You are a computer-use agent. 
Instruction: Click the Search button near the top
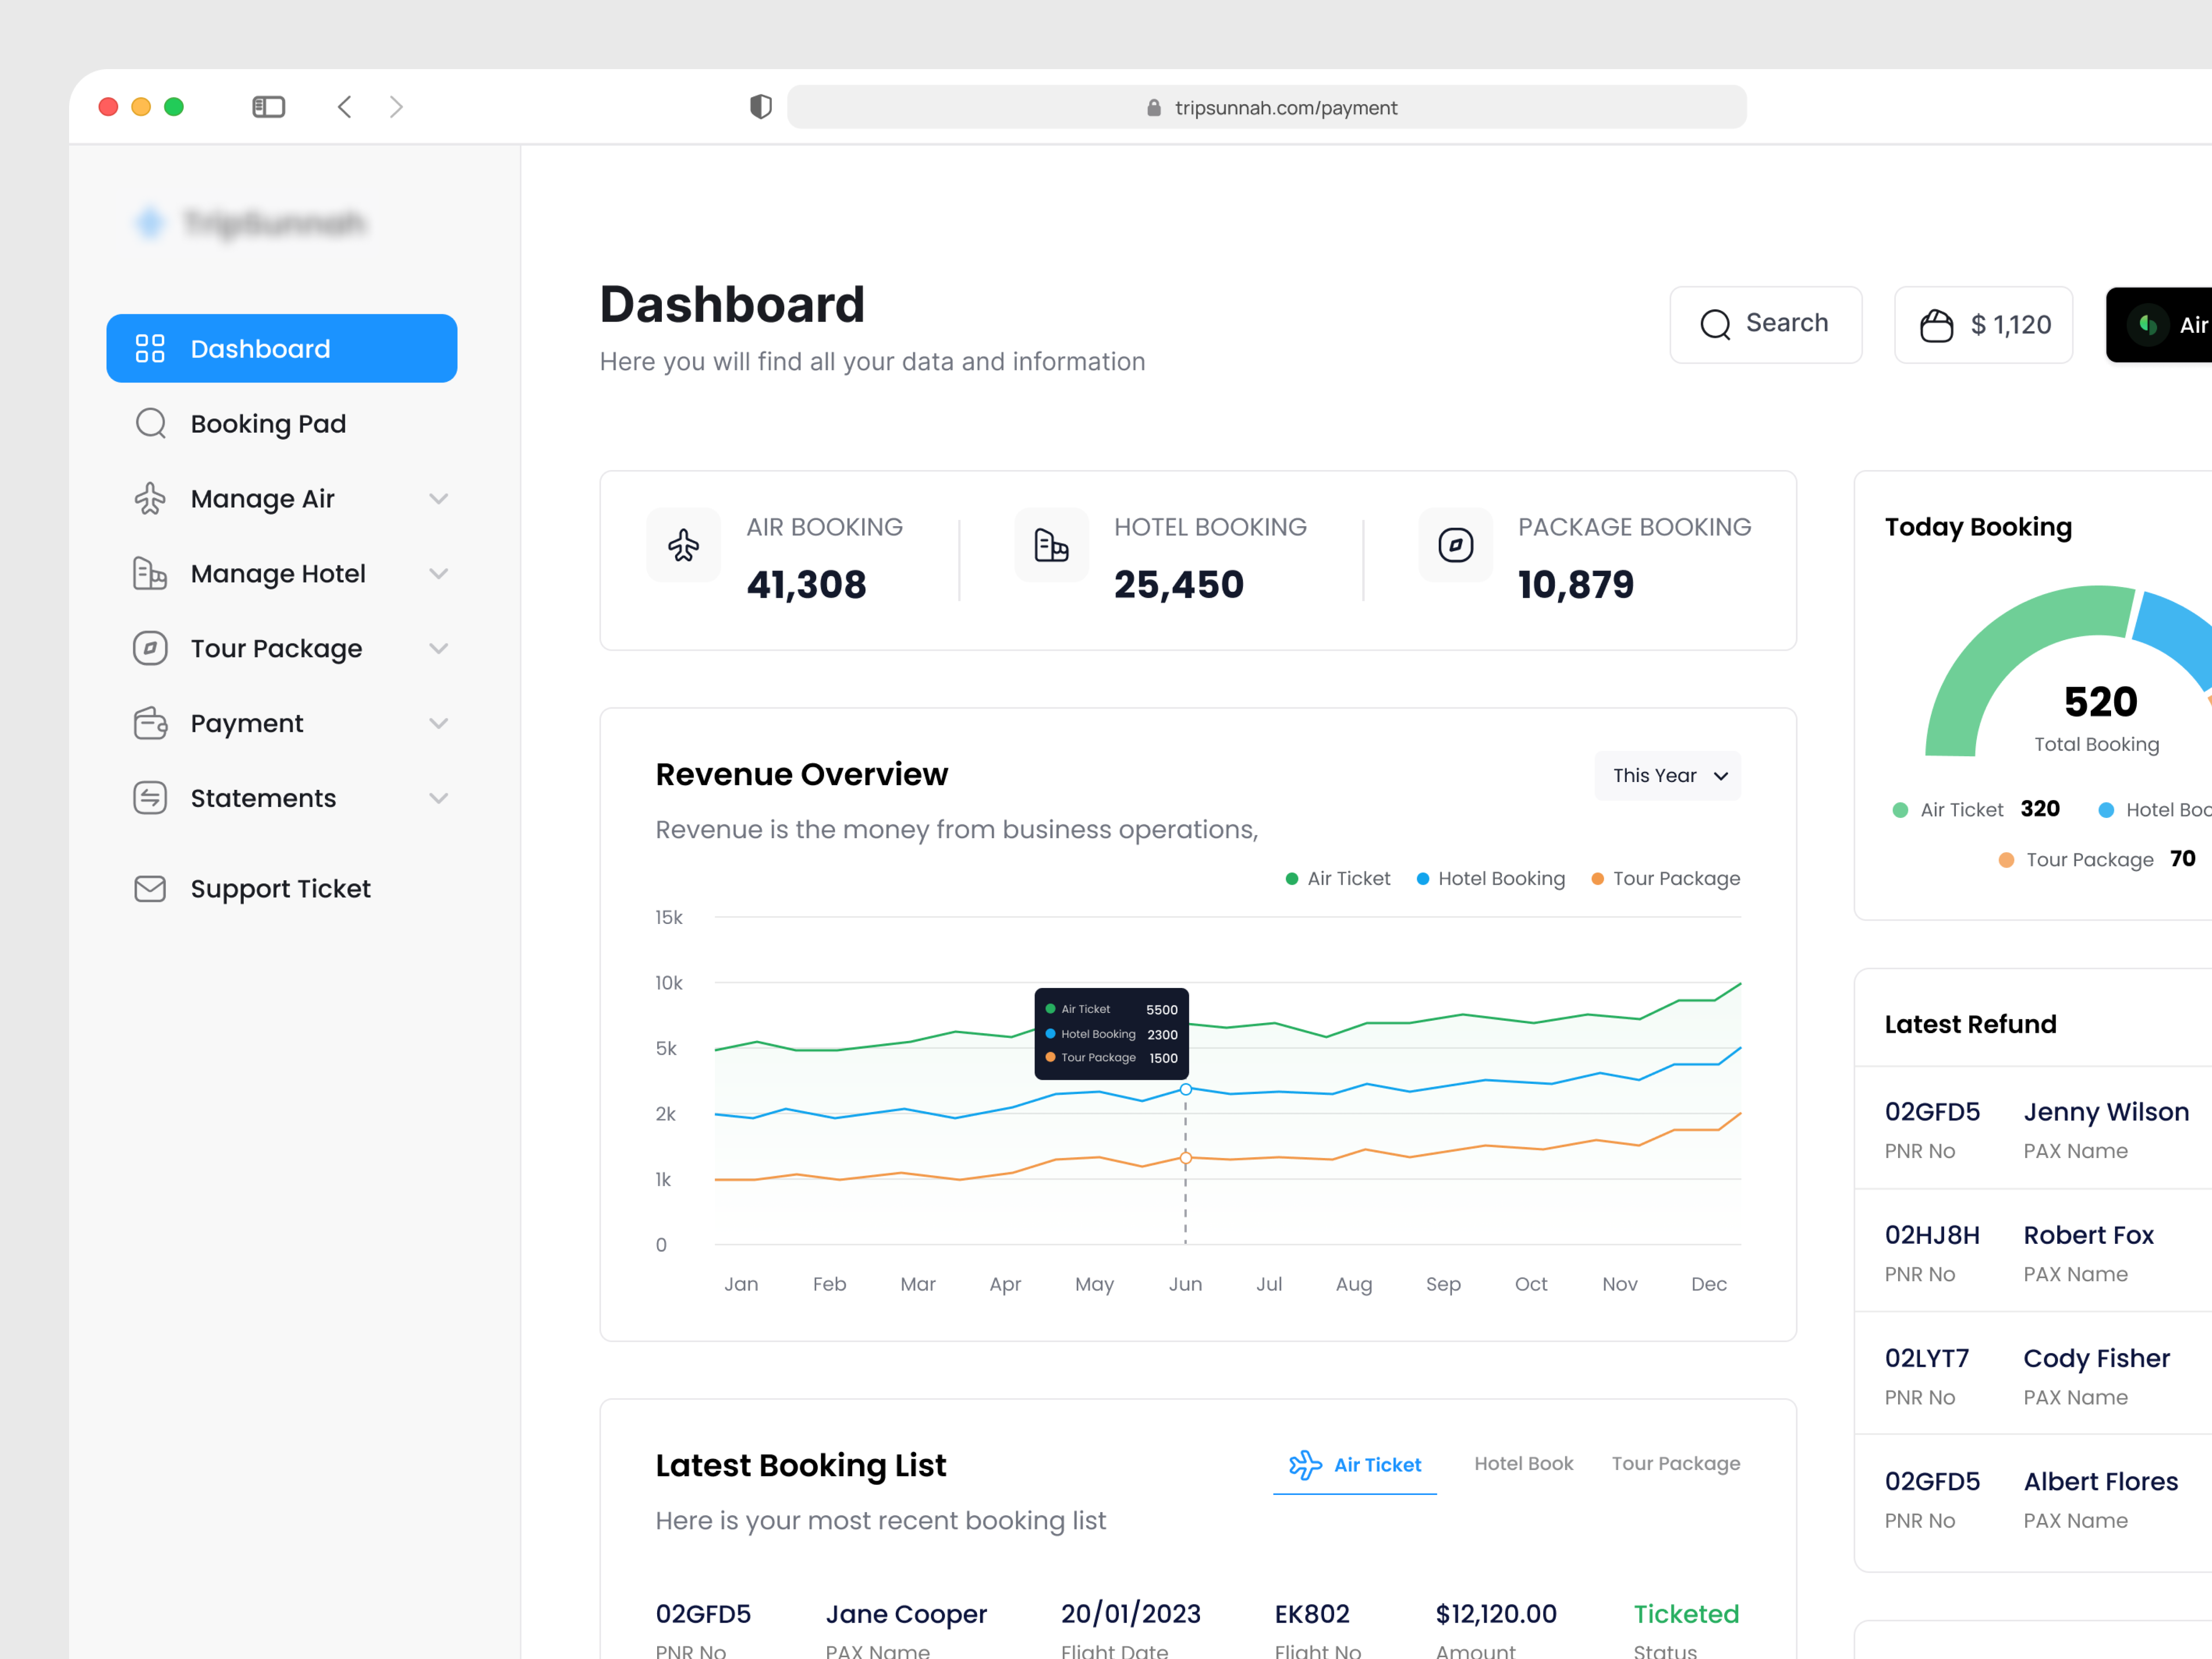pyautogui.click(x=1766, y=324)
